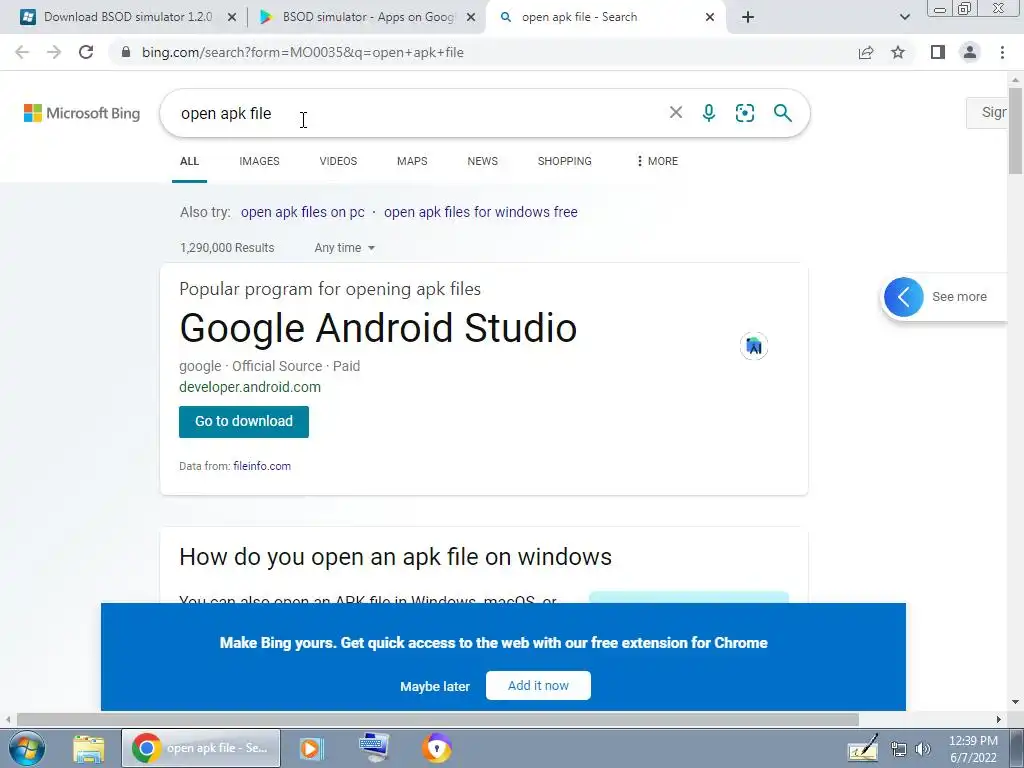Click inside the Bing search input
This screenshot has height=768, width=1024.
pyautogui.click(x=418, y=113)
